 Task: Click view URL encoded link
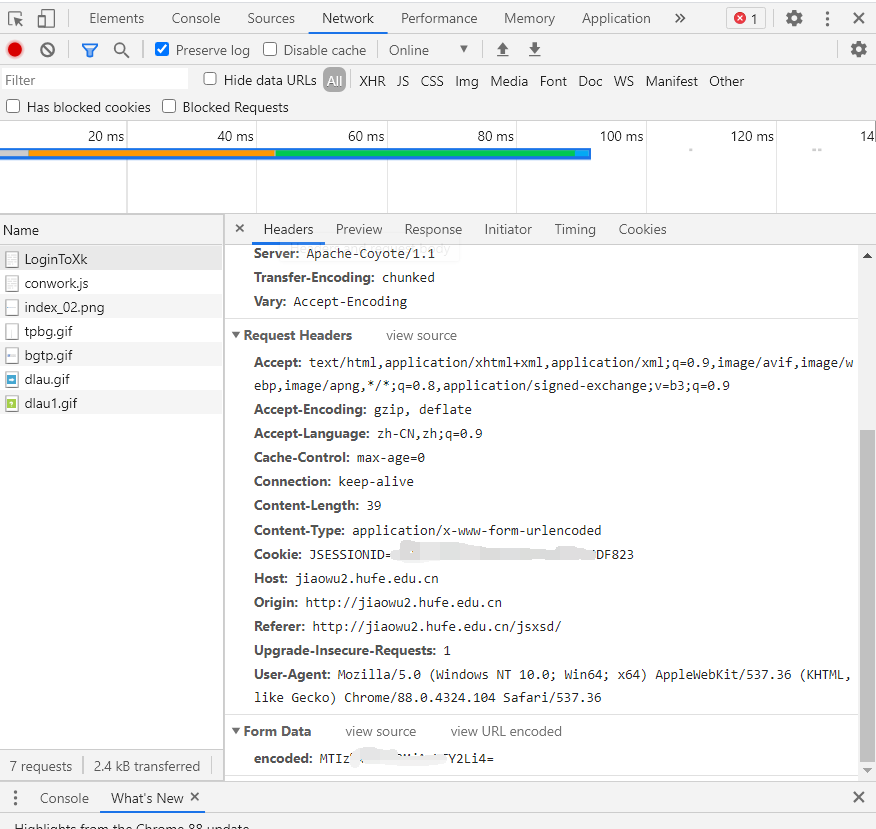[x=506, y=732]
